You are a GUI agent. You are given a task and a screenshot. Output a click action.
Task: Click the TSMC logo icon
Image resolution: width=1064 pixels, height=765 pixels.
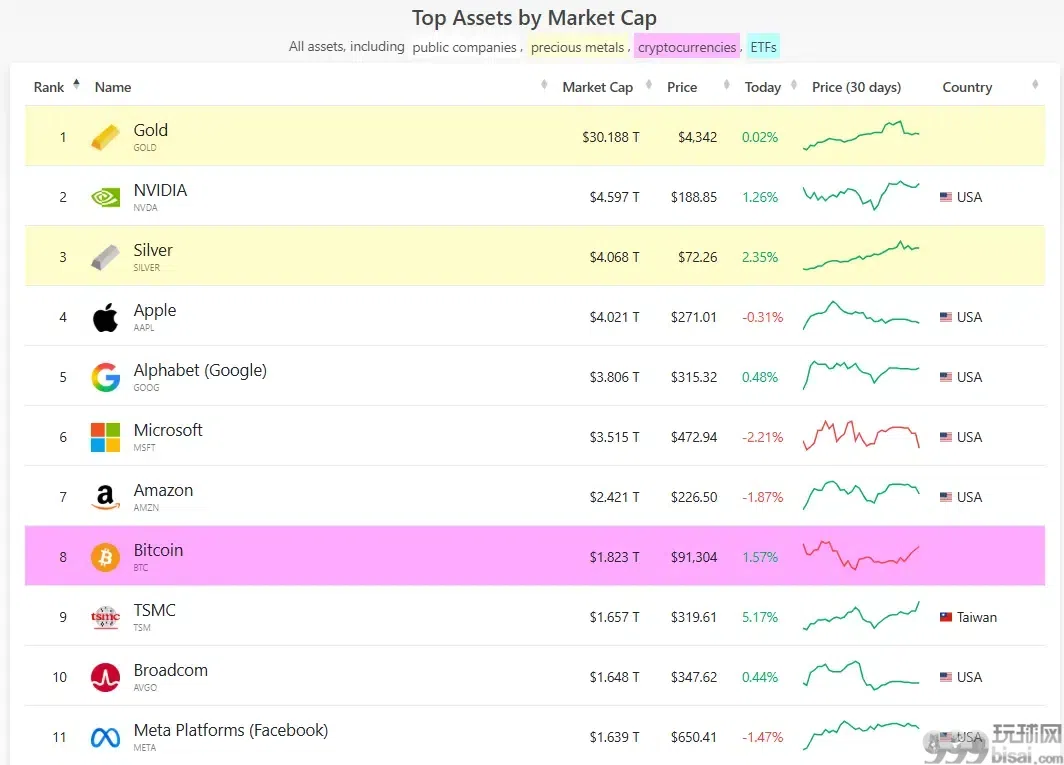(105, 617)
